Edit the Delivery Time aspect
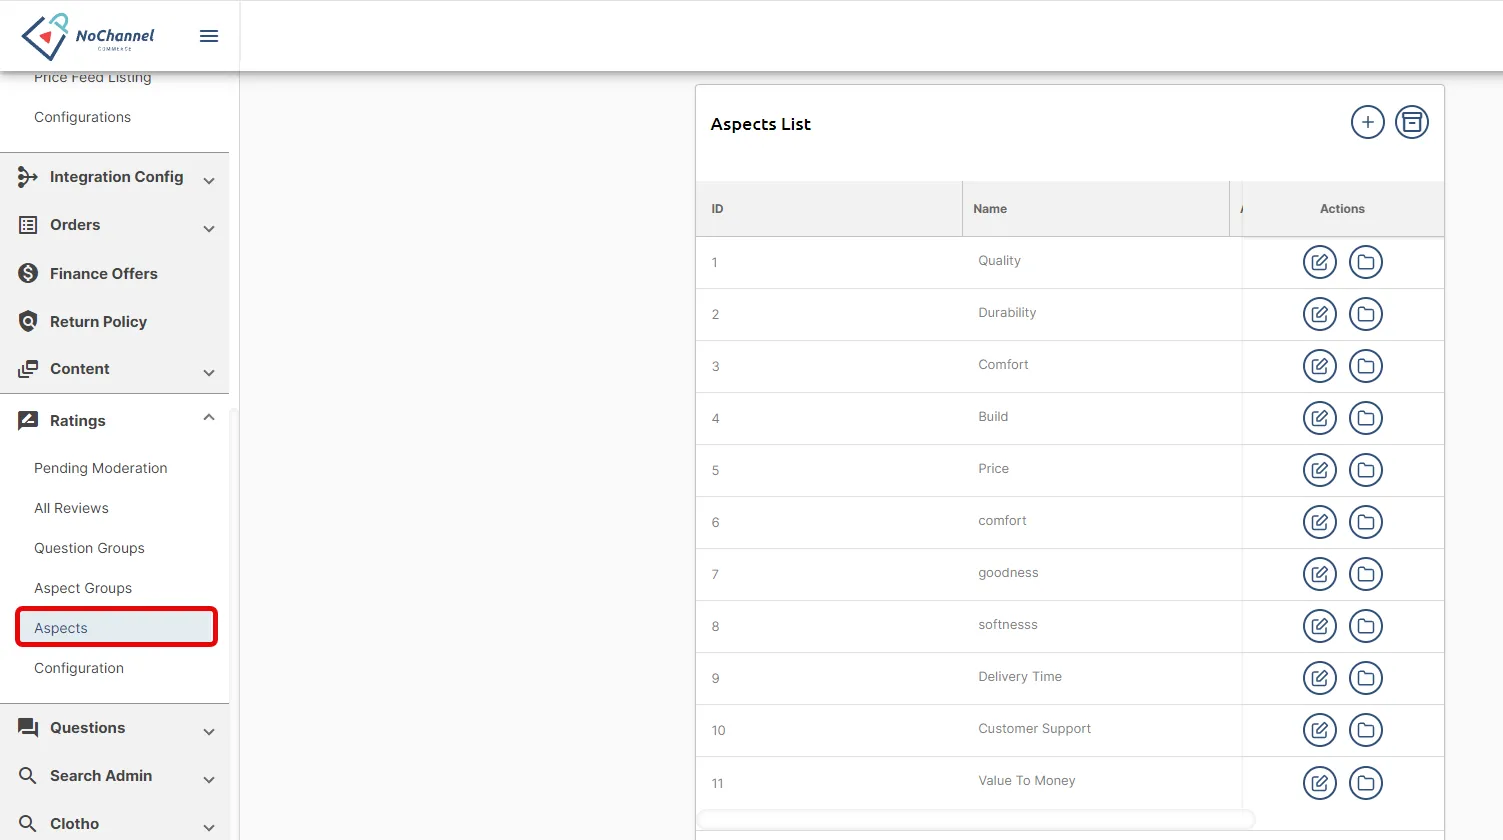Screen dimensions: 1503x840 pos(1319,678)
